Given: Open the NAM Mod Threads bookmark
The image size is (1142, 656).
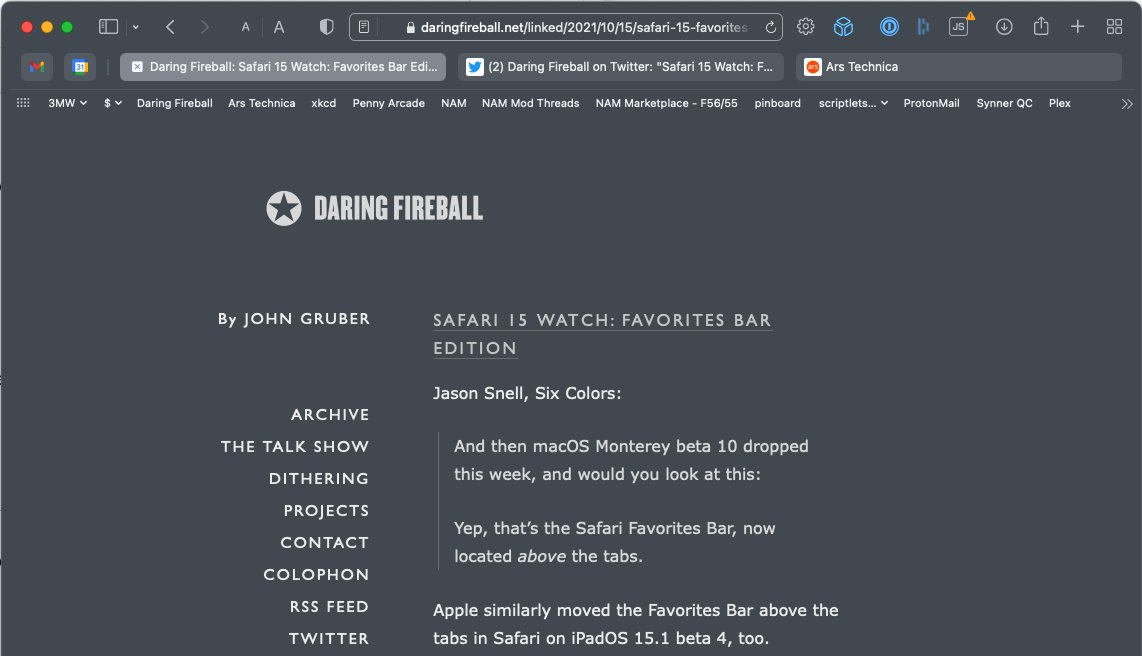Looking at the screenshot, I should tap(530, 103).
